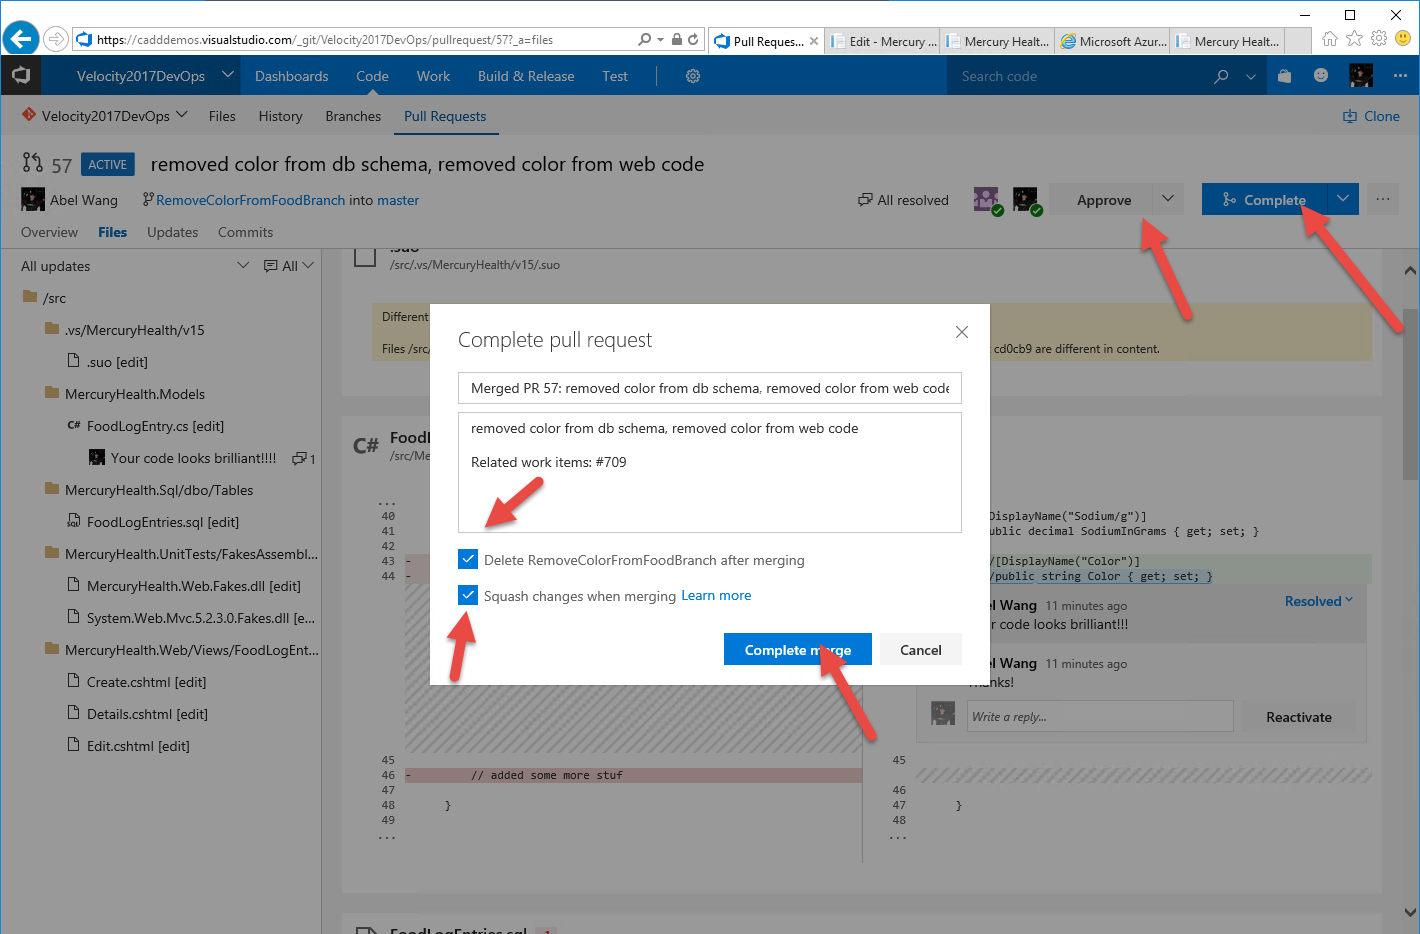Select the /src folder icon in file tree
1420x934 pixels.
click(x=30, y=297)
